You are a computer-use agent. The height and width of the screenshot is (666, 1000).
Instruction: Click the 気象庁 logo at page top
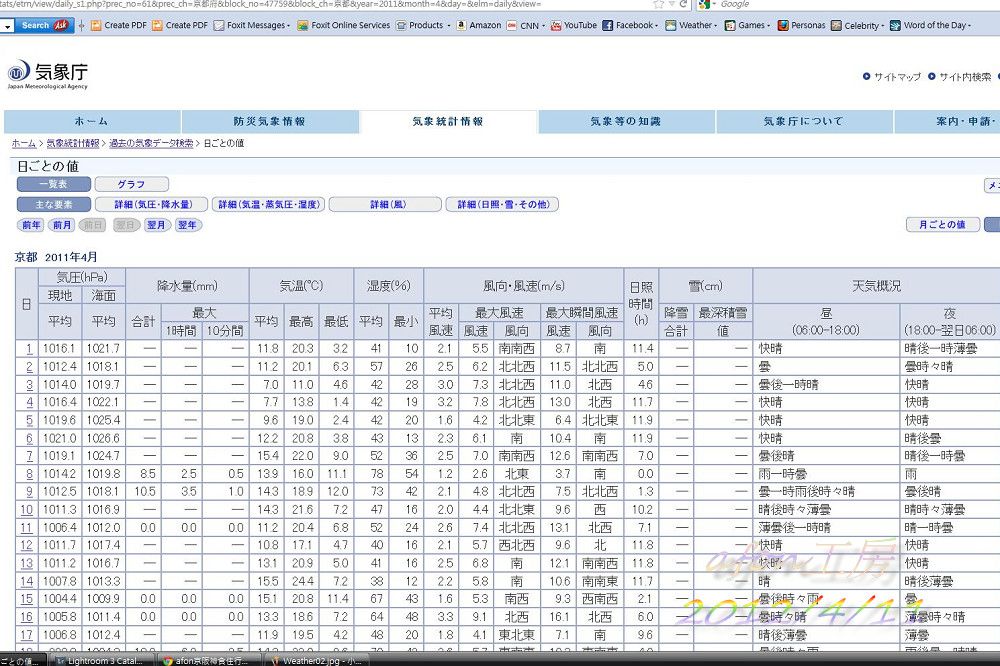click(x=48, y=73)
